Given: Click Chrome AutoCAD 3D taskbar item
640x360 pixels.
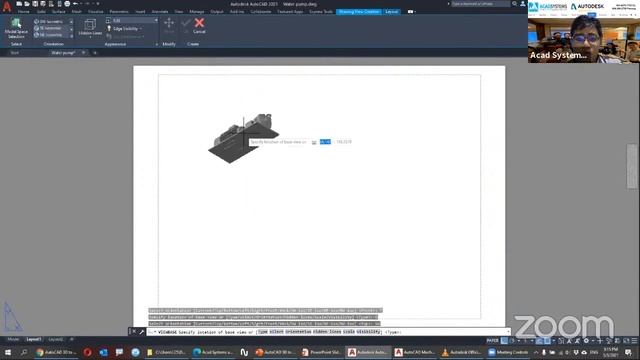Looking at the screenshot, I should [x=56, y=352].
